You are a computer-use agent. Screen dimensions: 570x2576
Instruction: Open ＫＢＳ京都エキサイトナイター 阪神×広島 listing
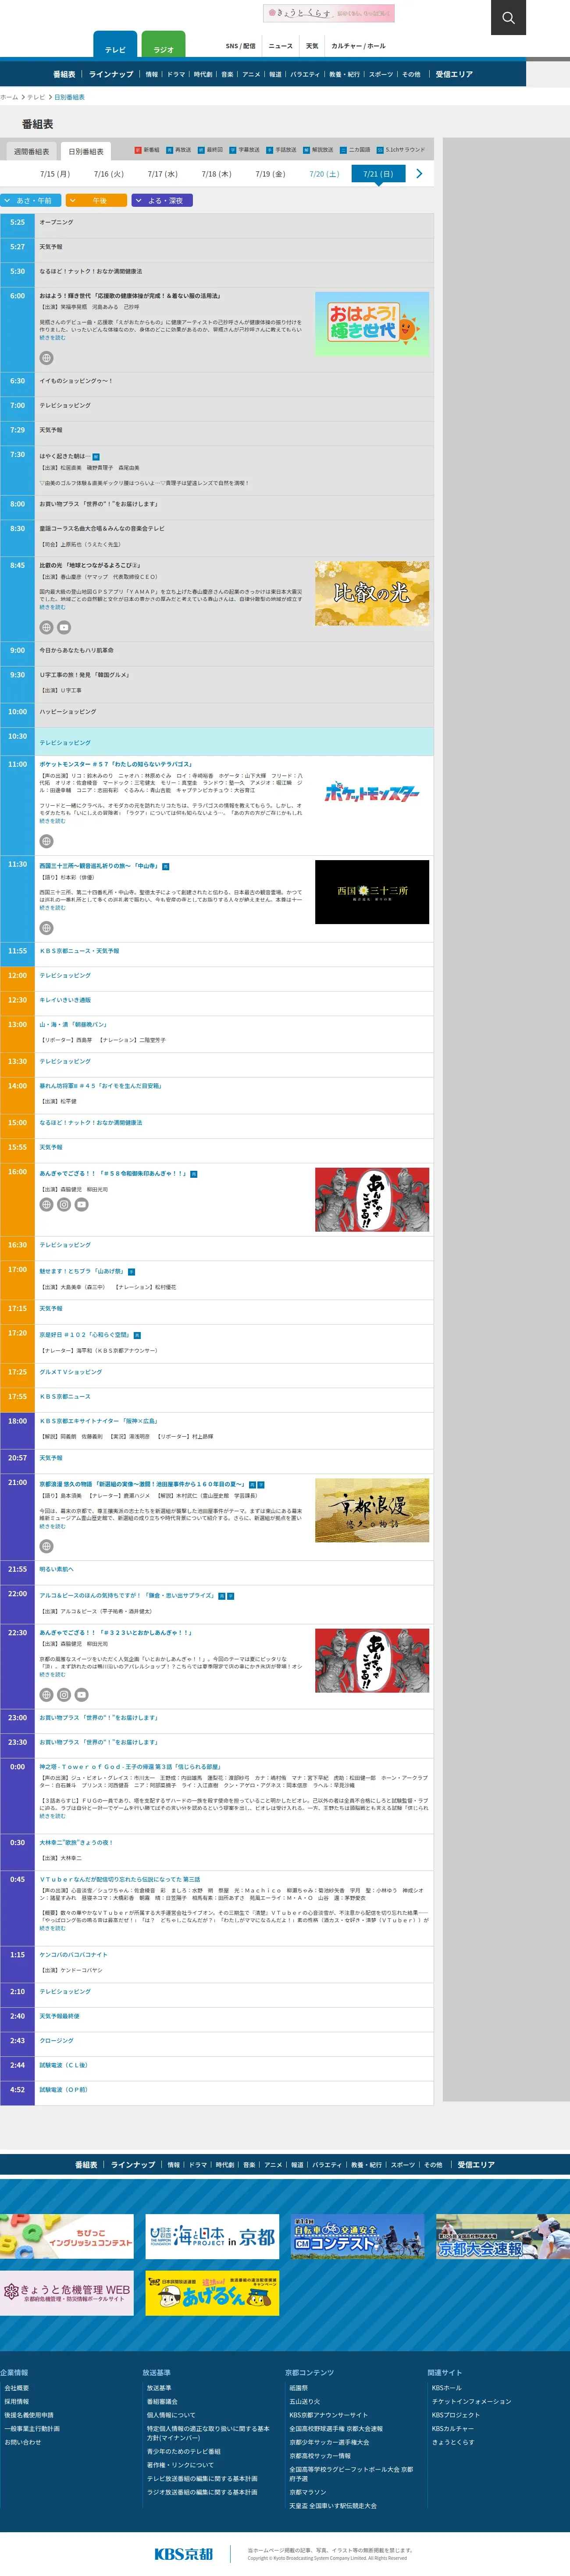tap(98, 1421)
